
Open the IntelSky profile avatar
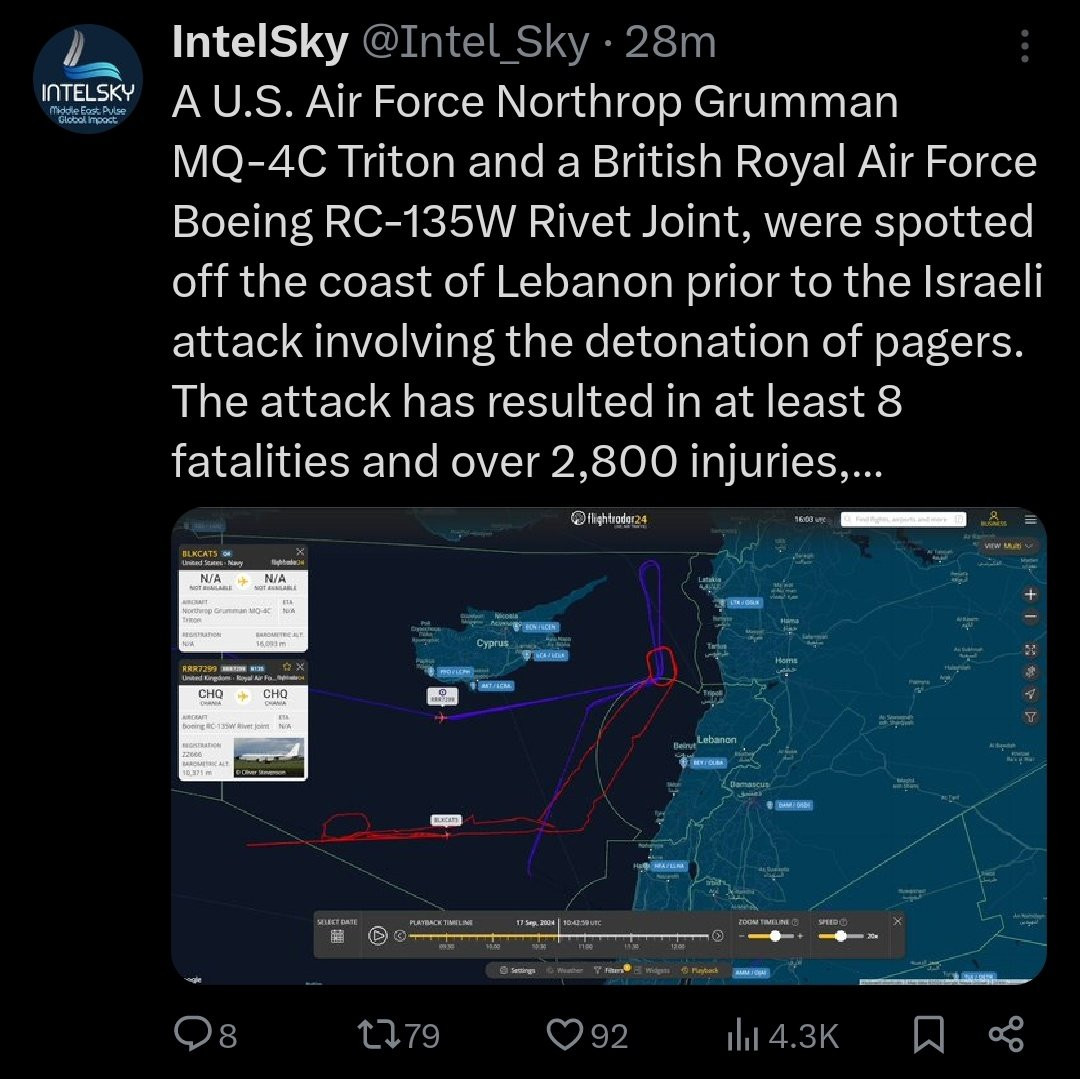click(x=87, y=78)
